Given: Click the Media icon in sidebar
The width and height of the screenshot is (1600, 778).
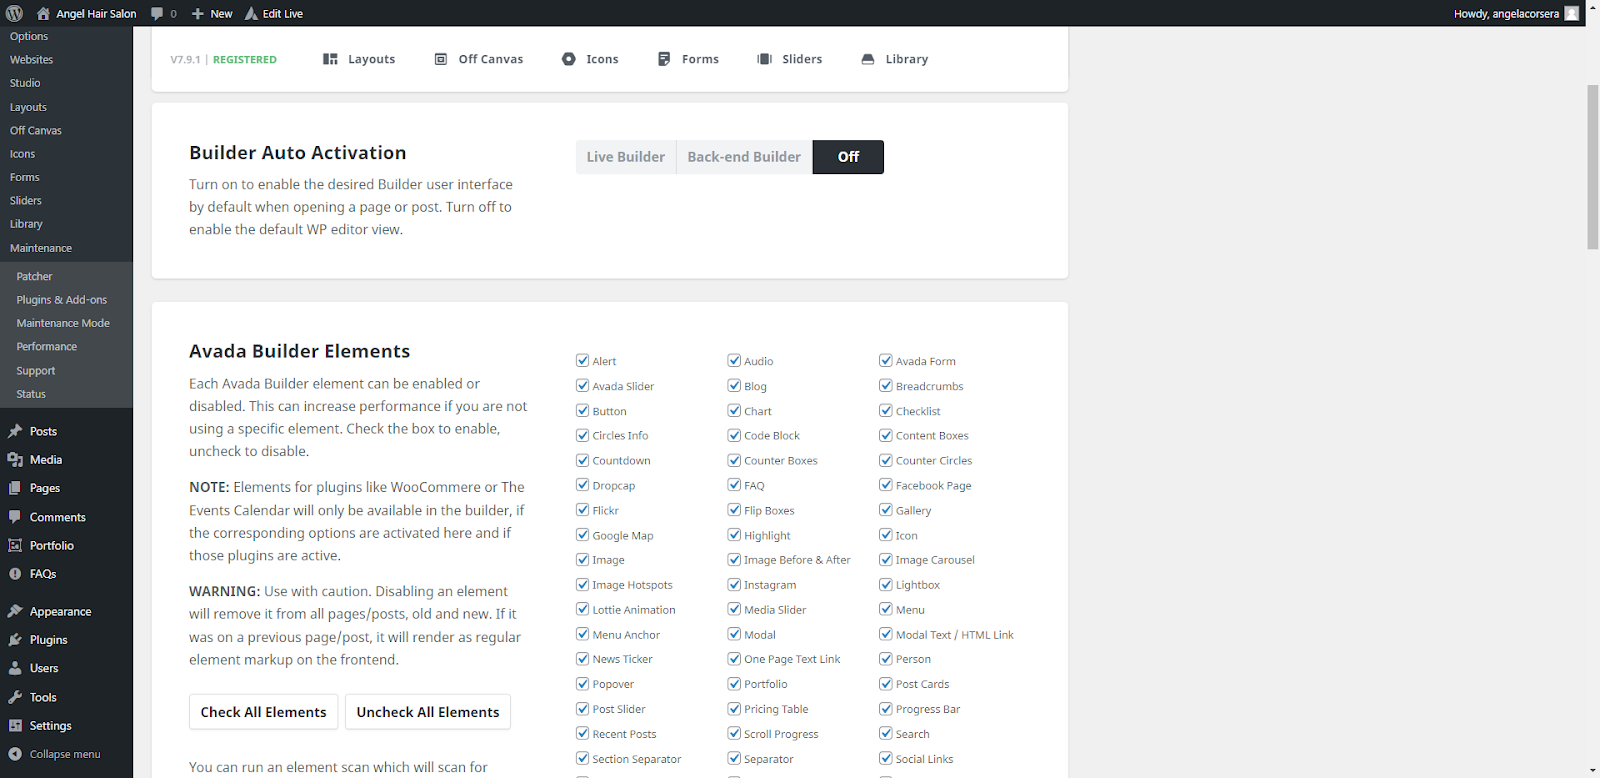Looking at the screenshot, I should click(x=15, y=460).
